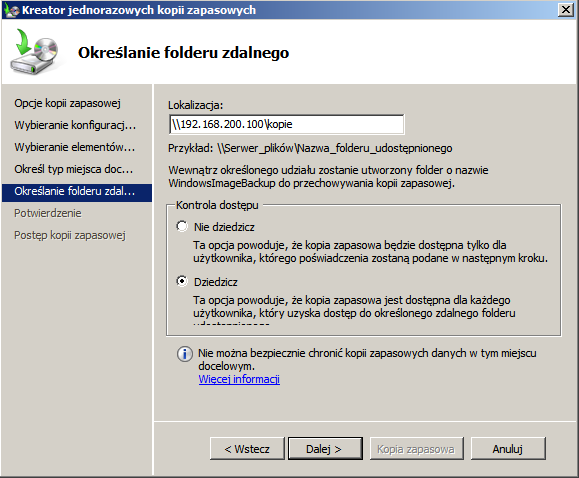The image size is (579, 478).
Task: Click the blue information icon
Action: [184, 354]
